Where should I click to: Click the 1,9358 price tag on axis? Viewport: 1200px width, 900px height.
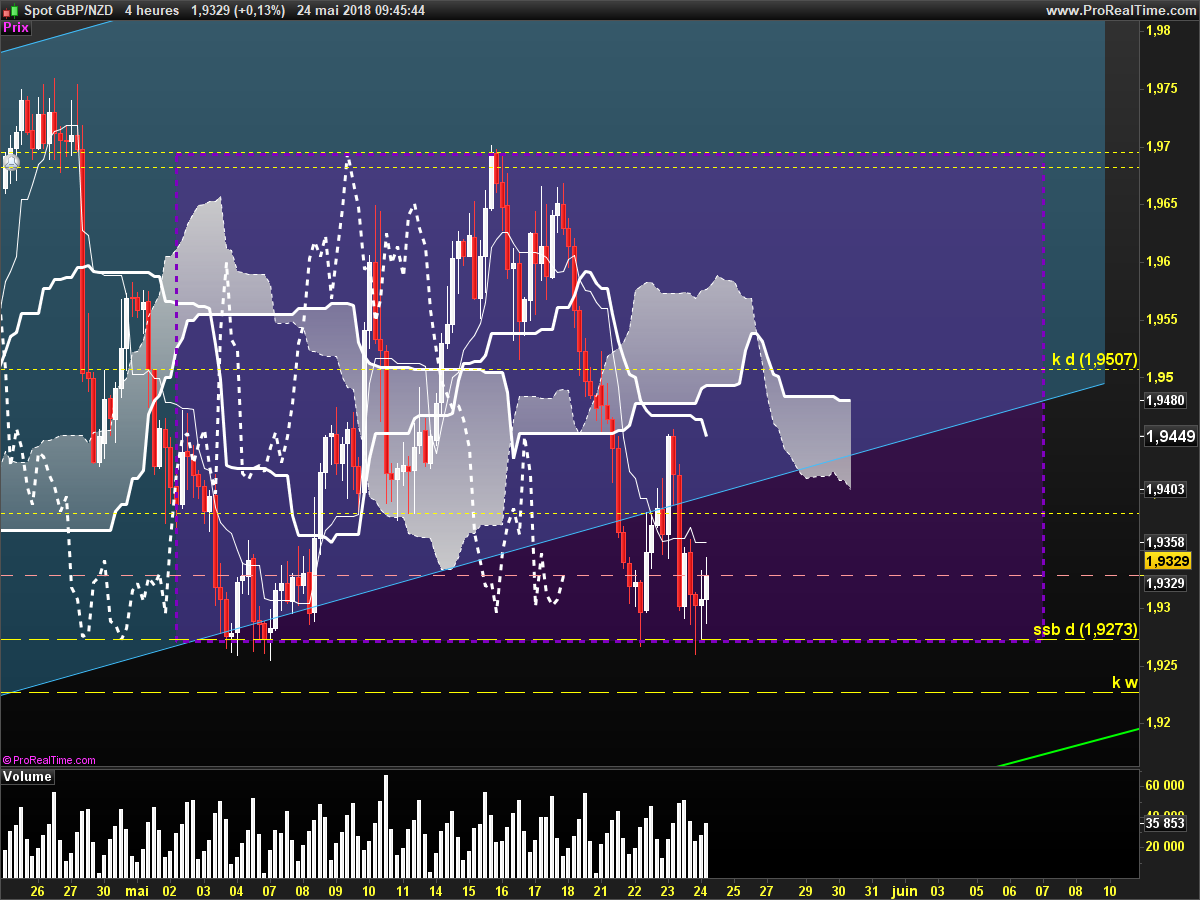1164,541
